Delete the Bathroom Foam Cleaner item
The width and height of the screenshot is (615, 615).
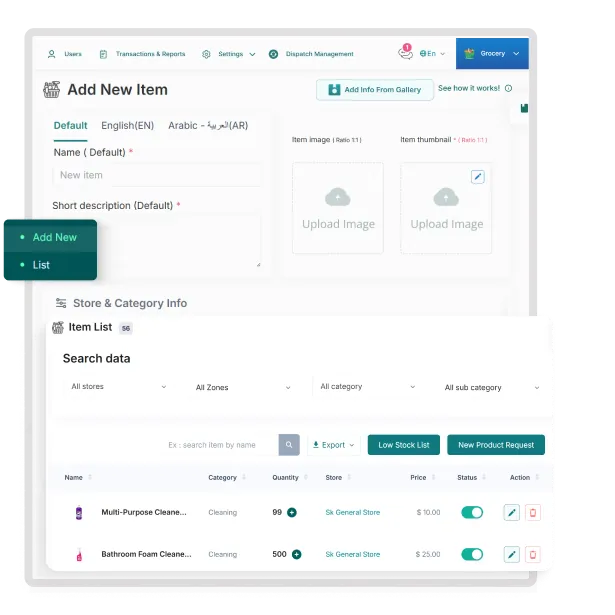pyautogui.click(x=533, y=554)
